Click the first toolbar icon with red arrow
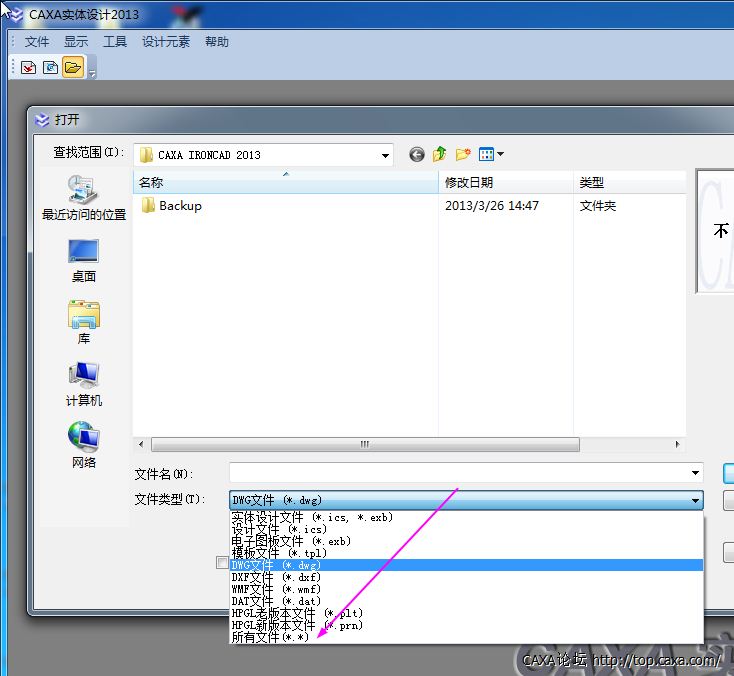 [x=28, y=67]
